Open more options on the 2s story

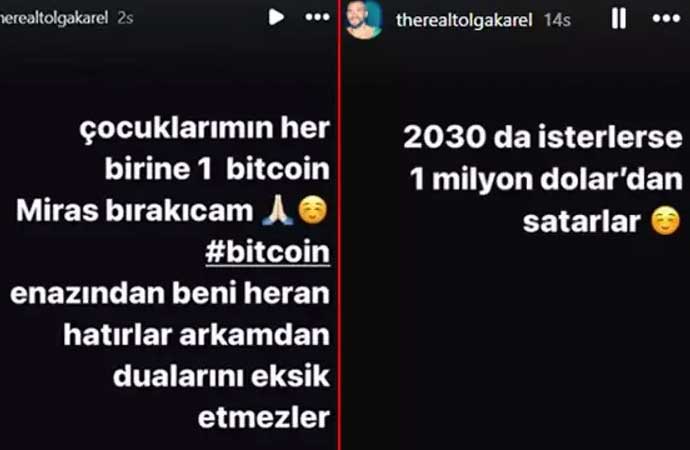[317, 17]
